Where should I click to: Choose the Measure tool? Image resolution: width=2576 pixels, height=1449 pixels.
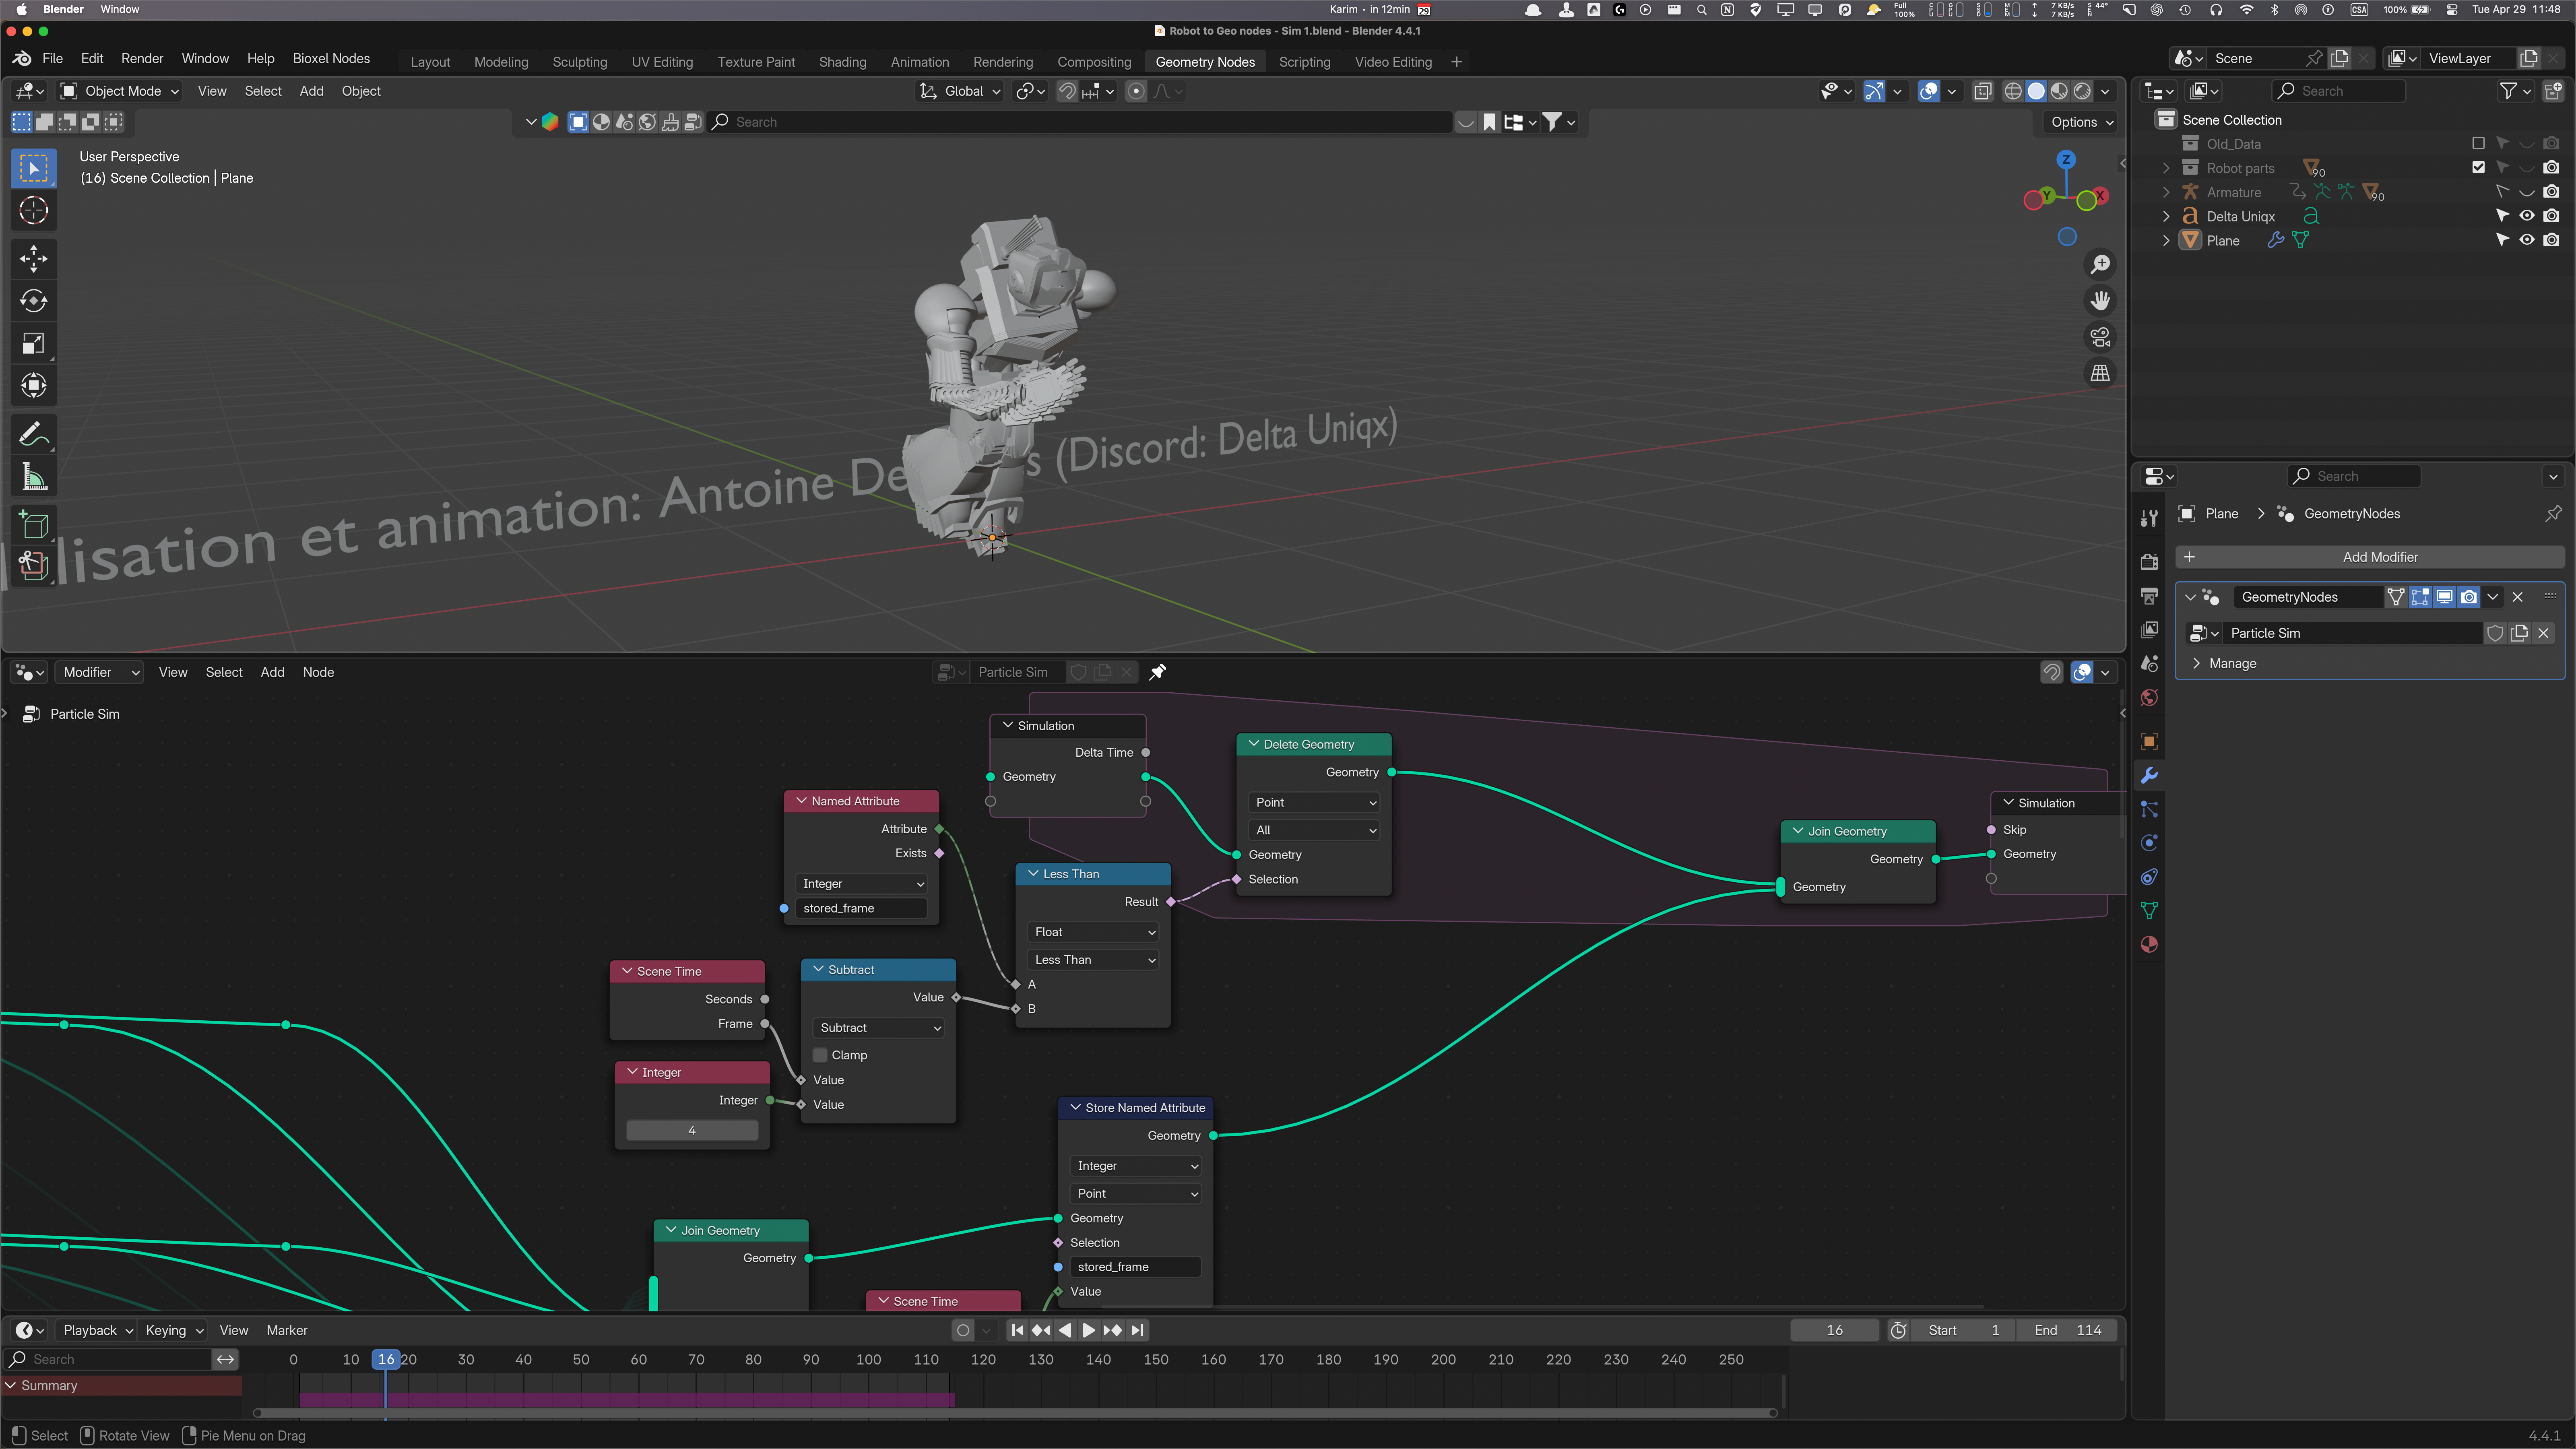(33, 477)
